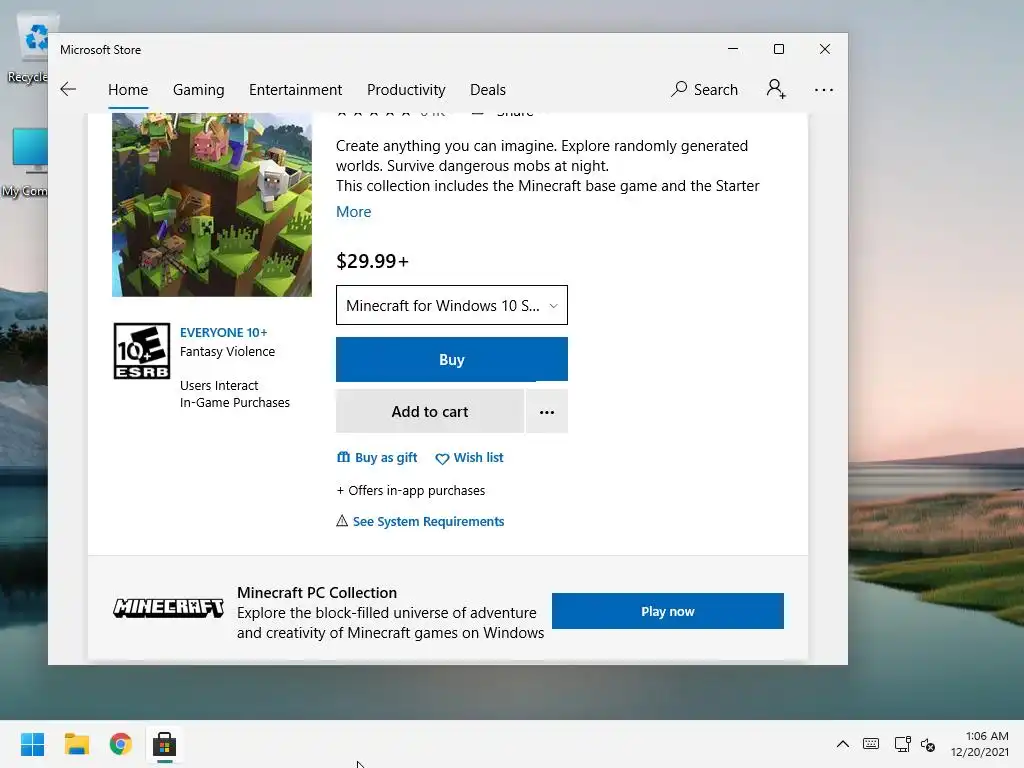Open the Recycle Bin desktop icon

click(x=27, y=47)
